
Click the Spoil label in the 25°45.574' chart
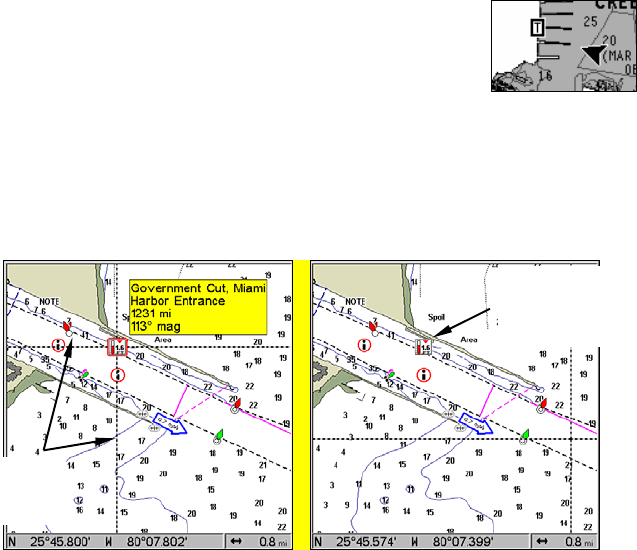(x=436, y=317)
